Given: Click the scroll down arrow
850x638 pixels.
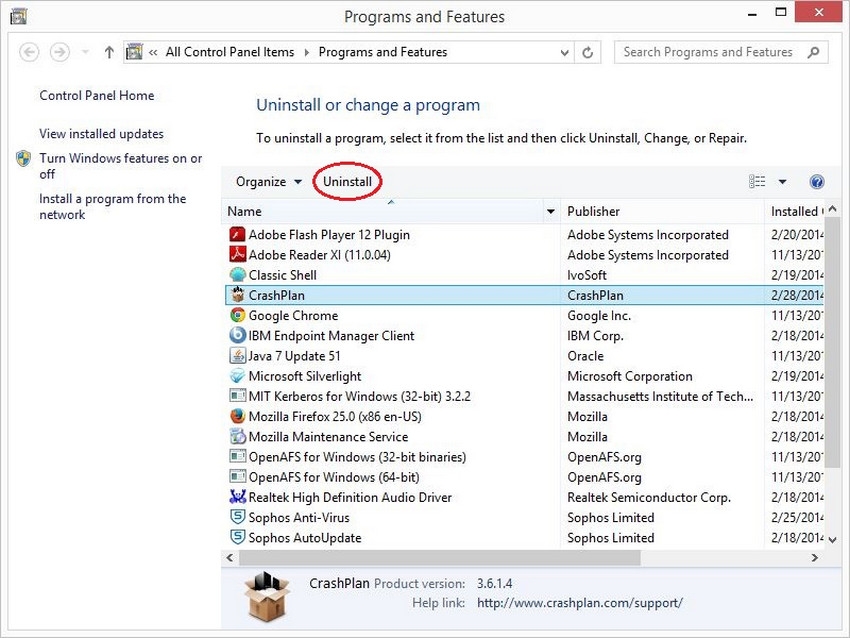Looking at the screenshot, I should coord(833,539).
